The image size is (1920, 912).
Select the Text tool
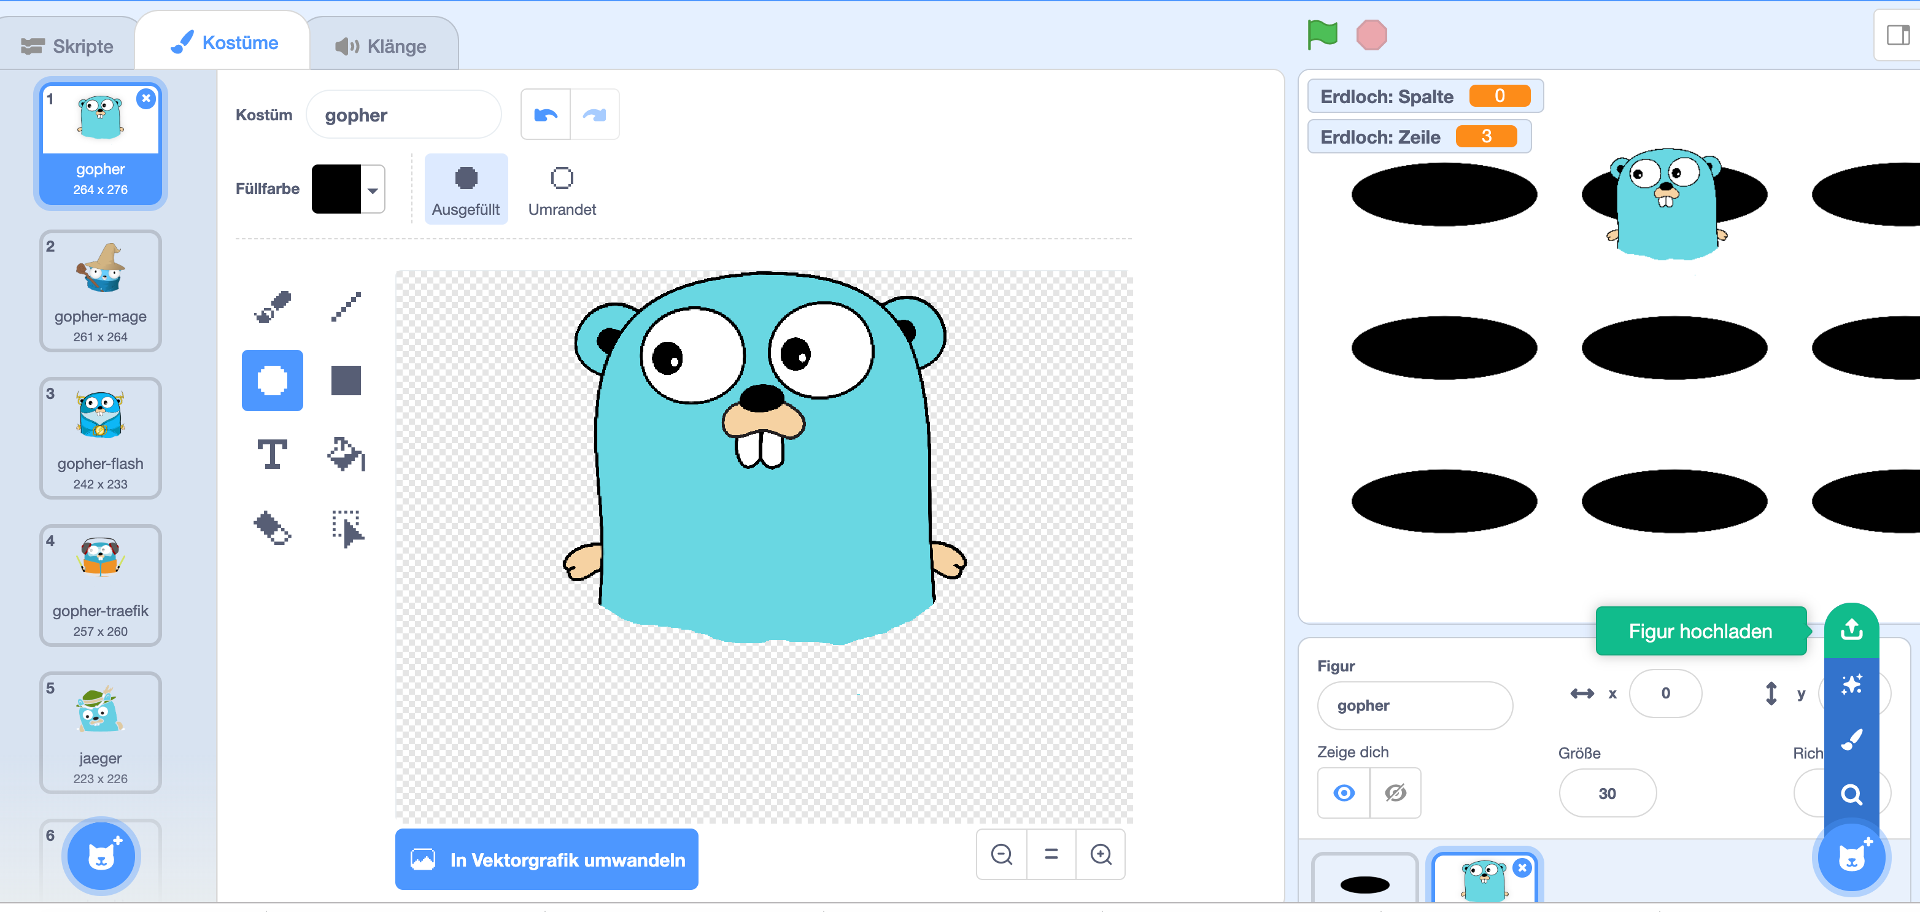272,454
